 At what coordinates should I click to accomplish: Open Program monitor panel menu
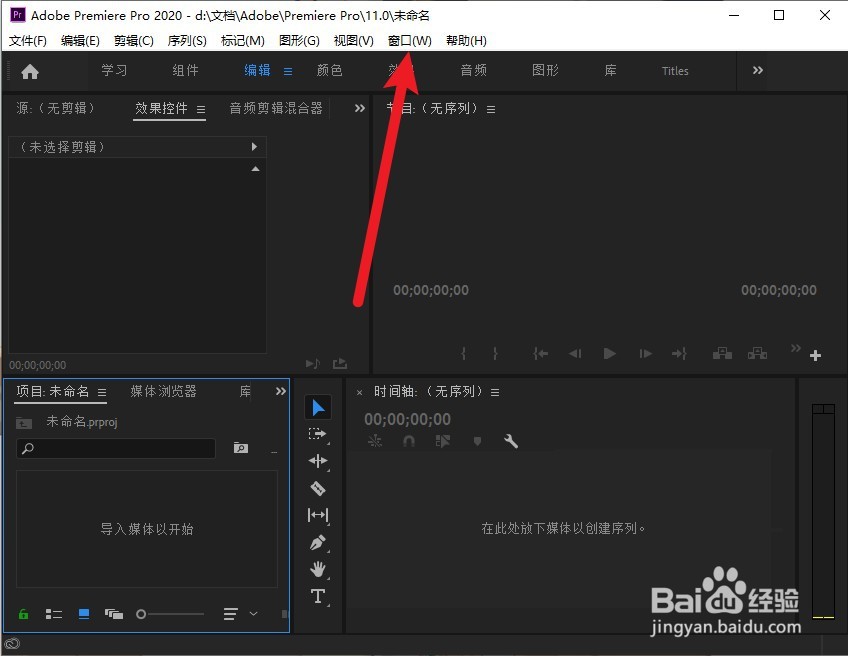(491, 109)
